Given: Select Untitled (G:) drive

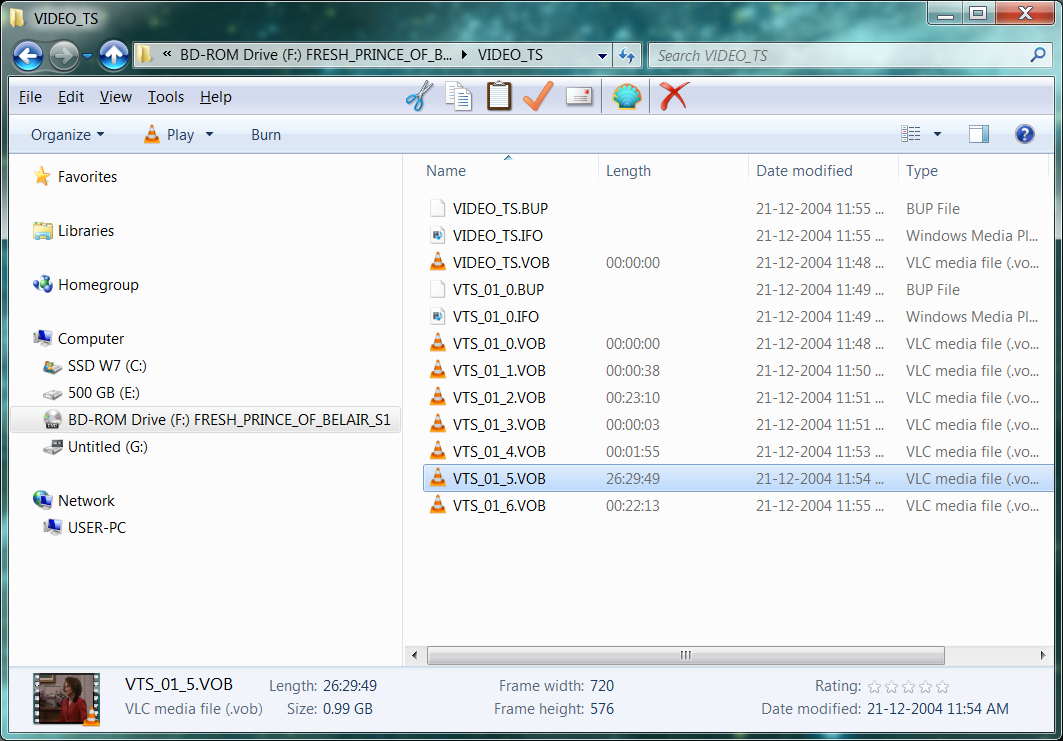Looking at the screenshot, I should [107, 447].
